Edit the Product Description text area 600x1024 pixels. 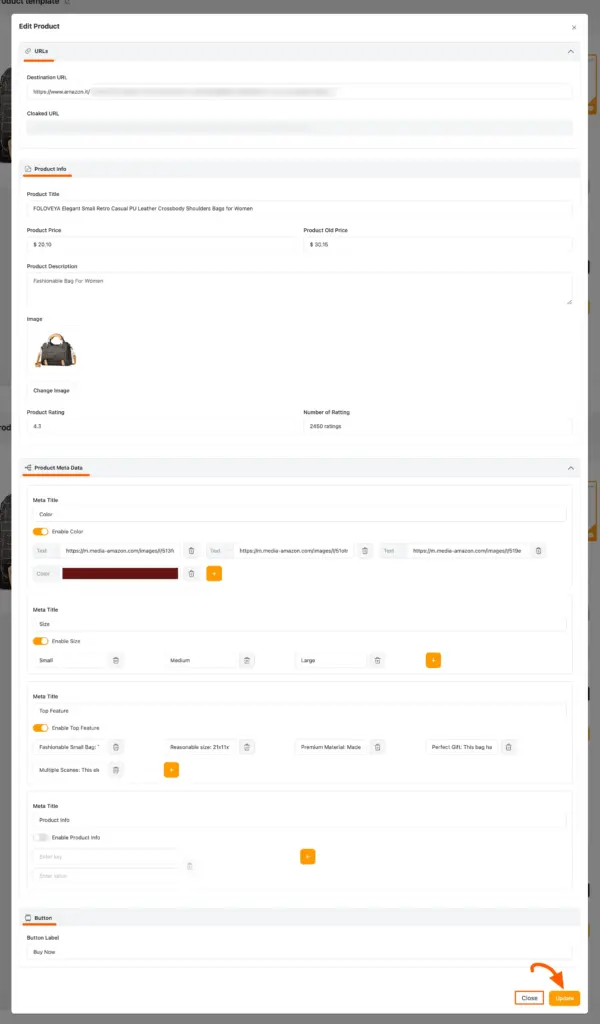point(300,289)
